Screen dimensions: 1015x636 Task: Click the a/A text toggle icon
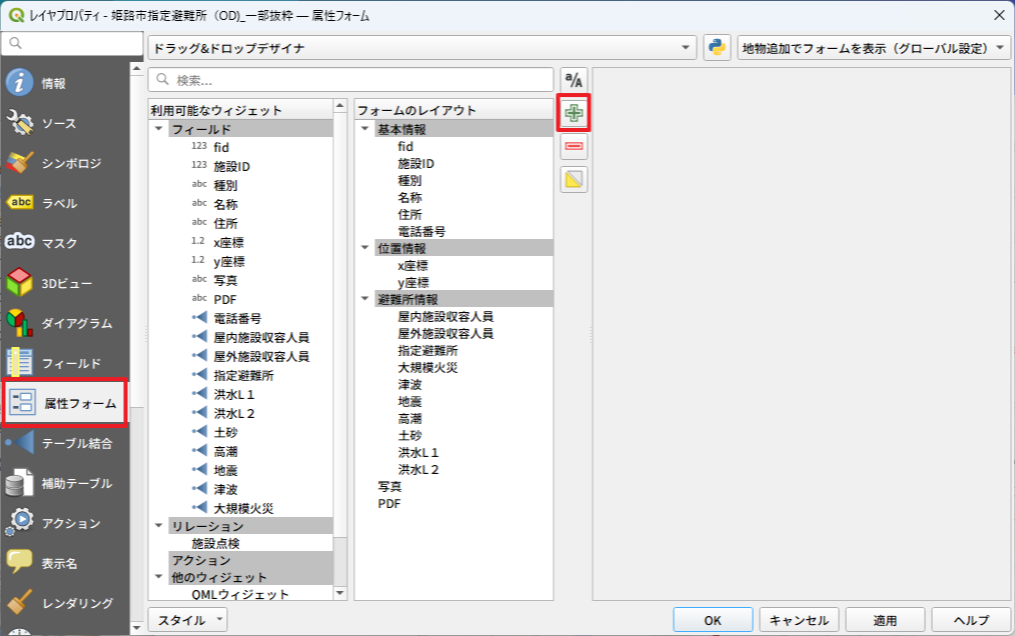[574, 80]
